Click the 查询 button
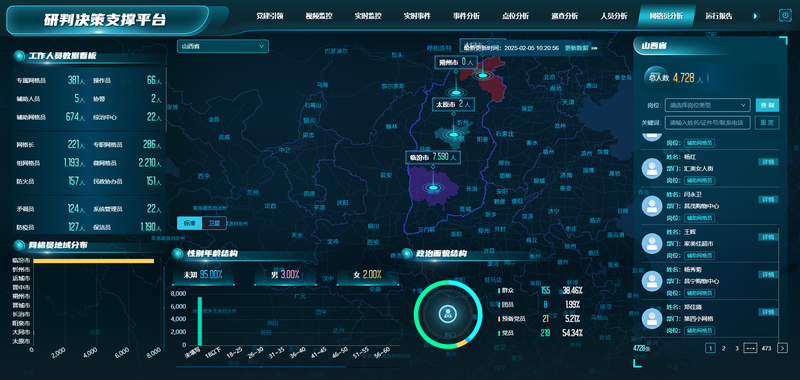Image resolution: width=800 pixels, height=380 pixels. [x=767, y=105]
